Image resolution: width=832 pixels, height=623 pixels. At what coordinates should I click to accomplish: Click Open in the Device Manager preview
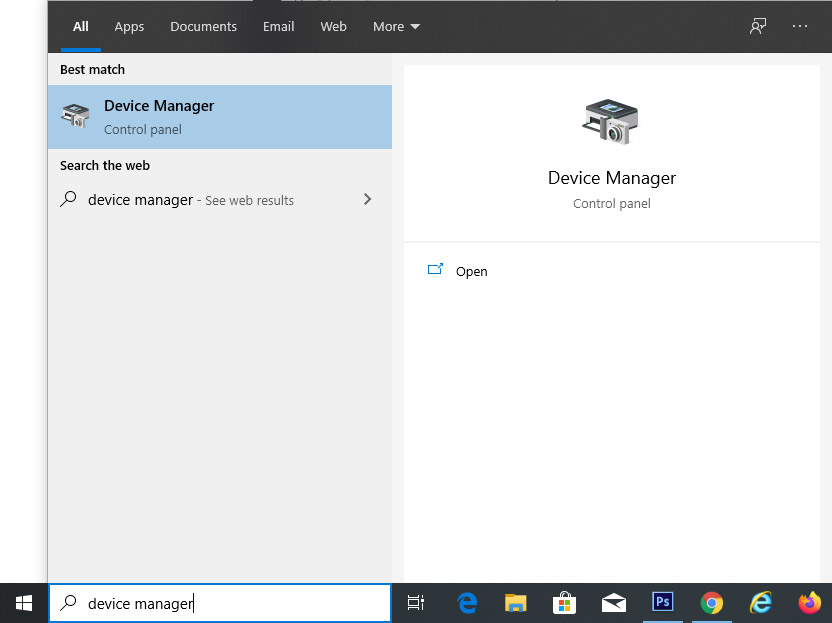click(471, 271)
